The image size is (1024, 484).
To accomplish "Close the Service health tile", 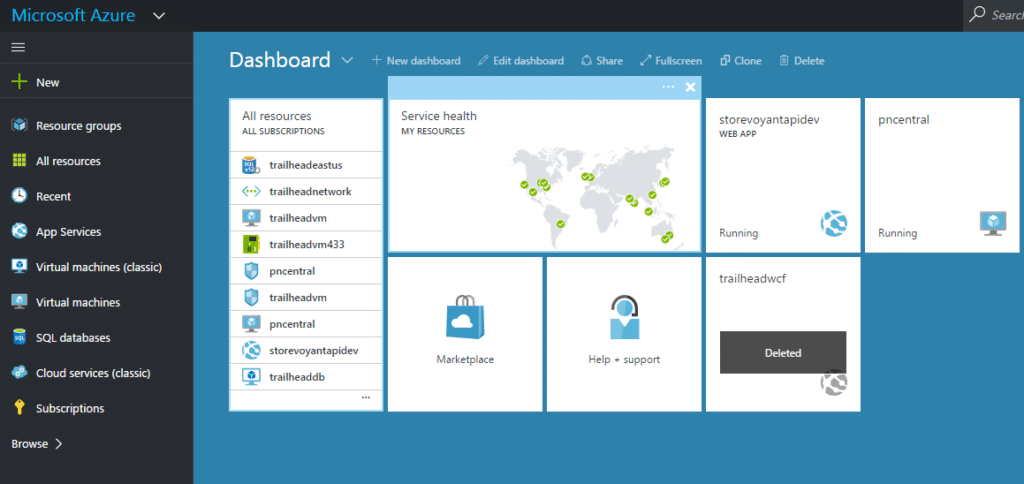I will (x=690, y=87).
